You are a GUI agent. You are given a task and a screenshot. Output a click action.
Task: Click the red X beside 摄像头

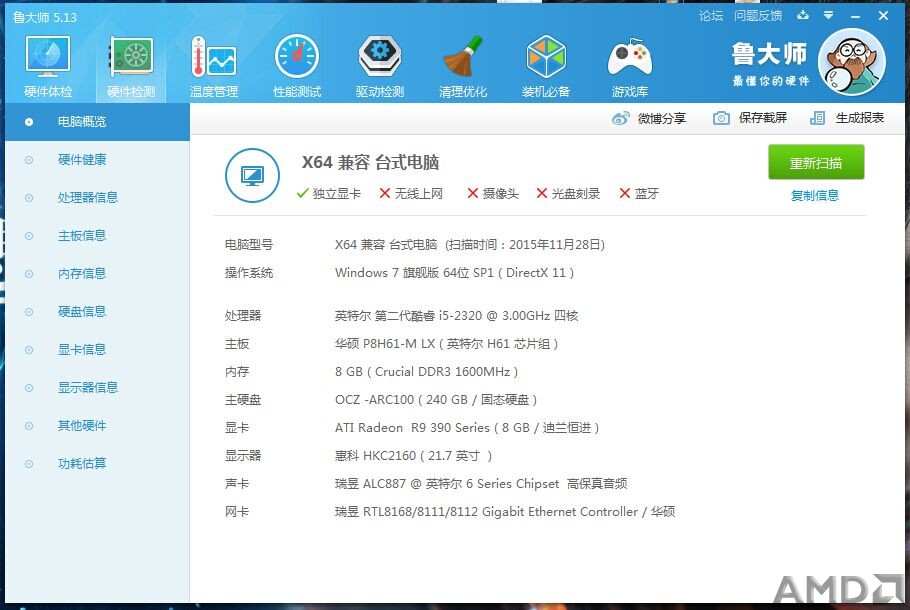472,193
